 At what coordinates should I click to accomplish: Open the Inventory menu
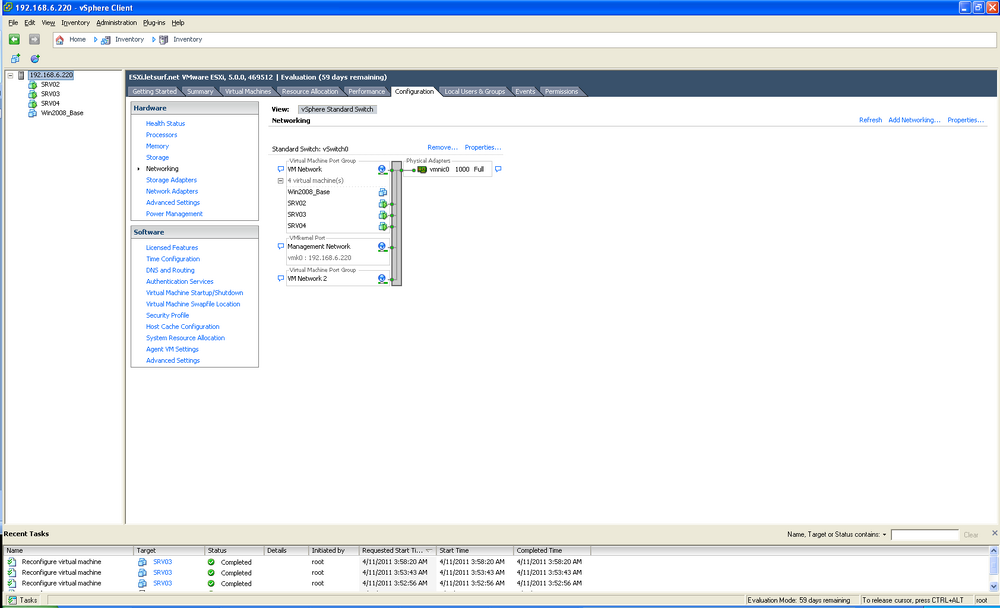pos(75,22)
